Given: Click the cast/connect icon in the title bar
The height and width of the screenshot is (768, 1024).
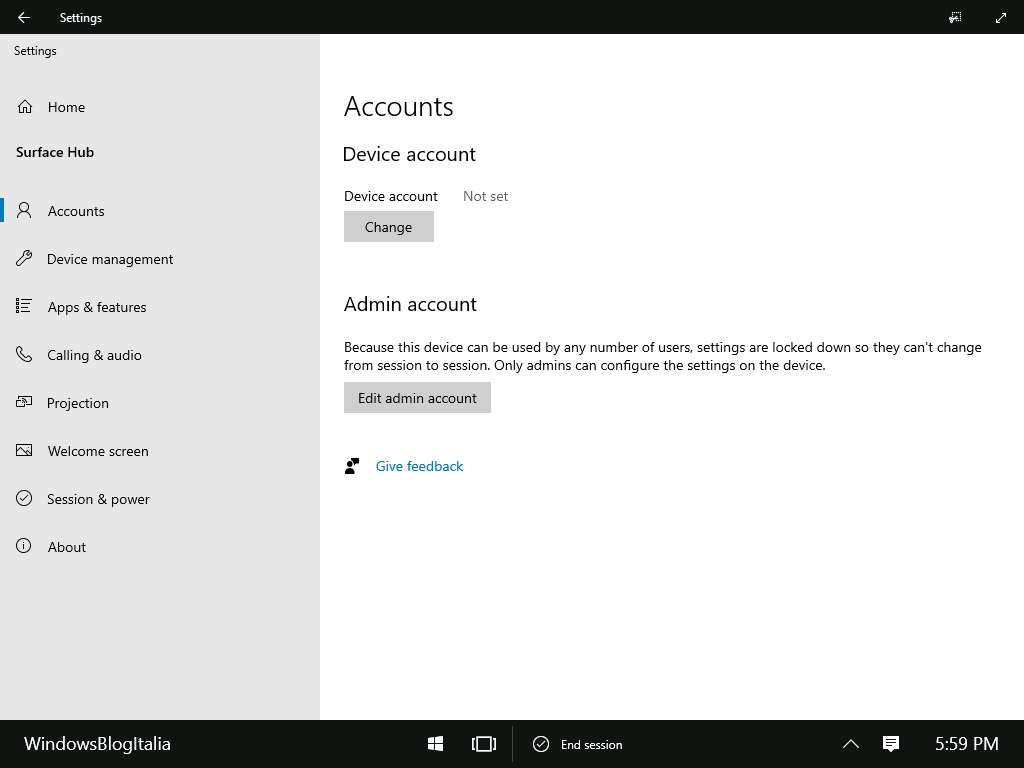Looking at the screenshot, I should click(955, 18).
